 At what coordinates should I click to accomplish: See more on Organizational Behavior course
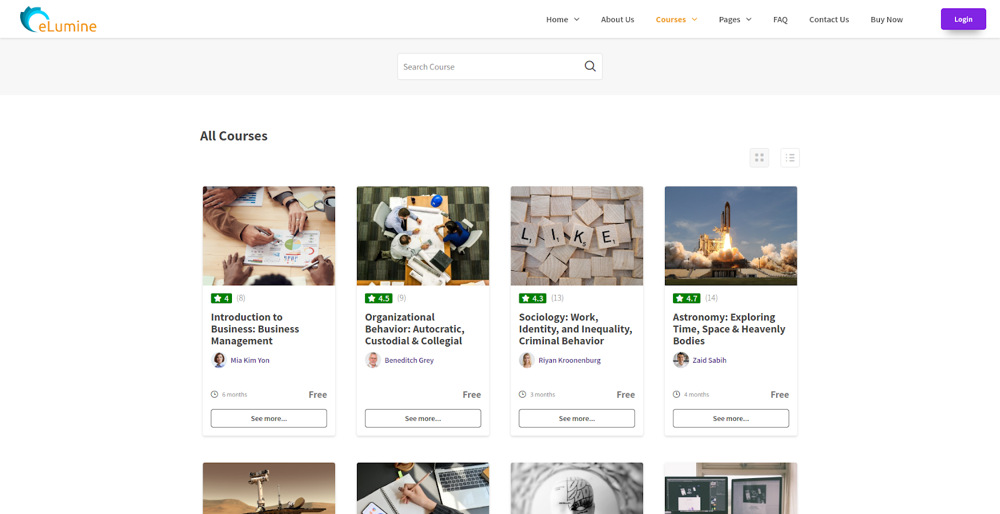pos(423,418)
